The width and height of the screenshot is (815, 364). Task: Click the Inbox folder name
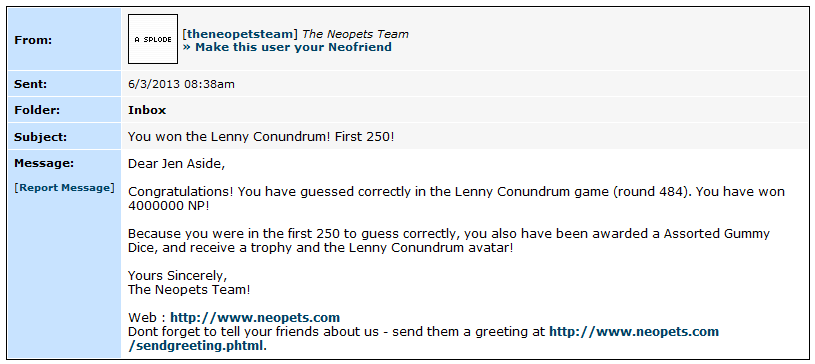pos(147,110)
